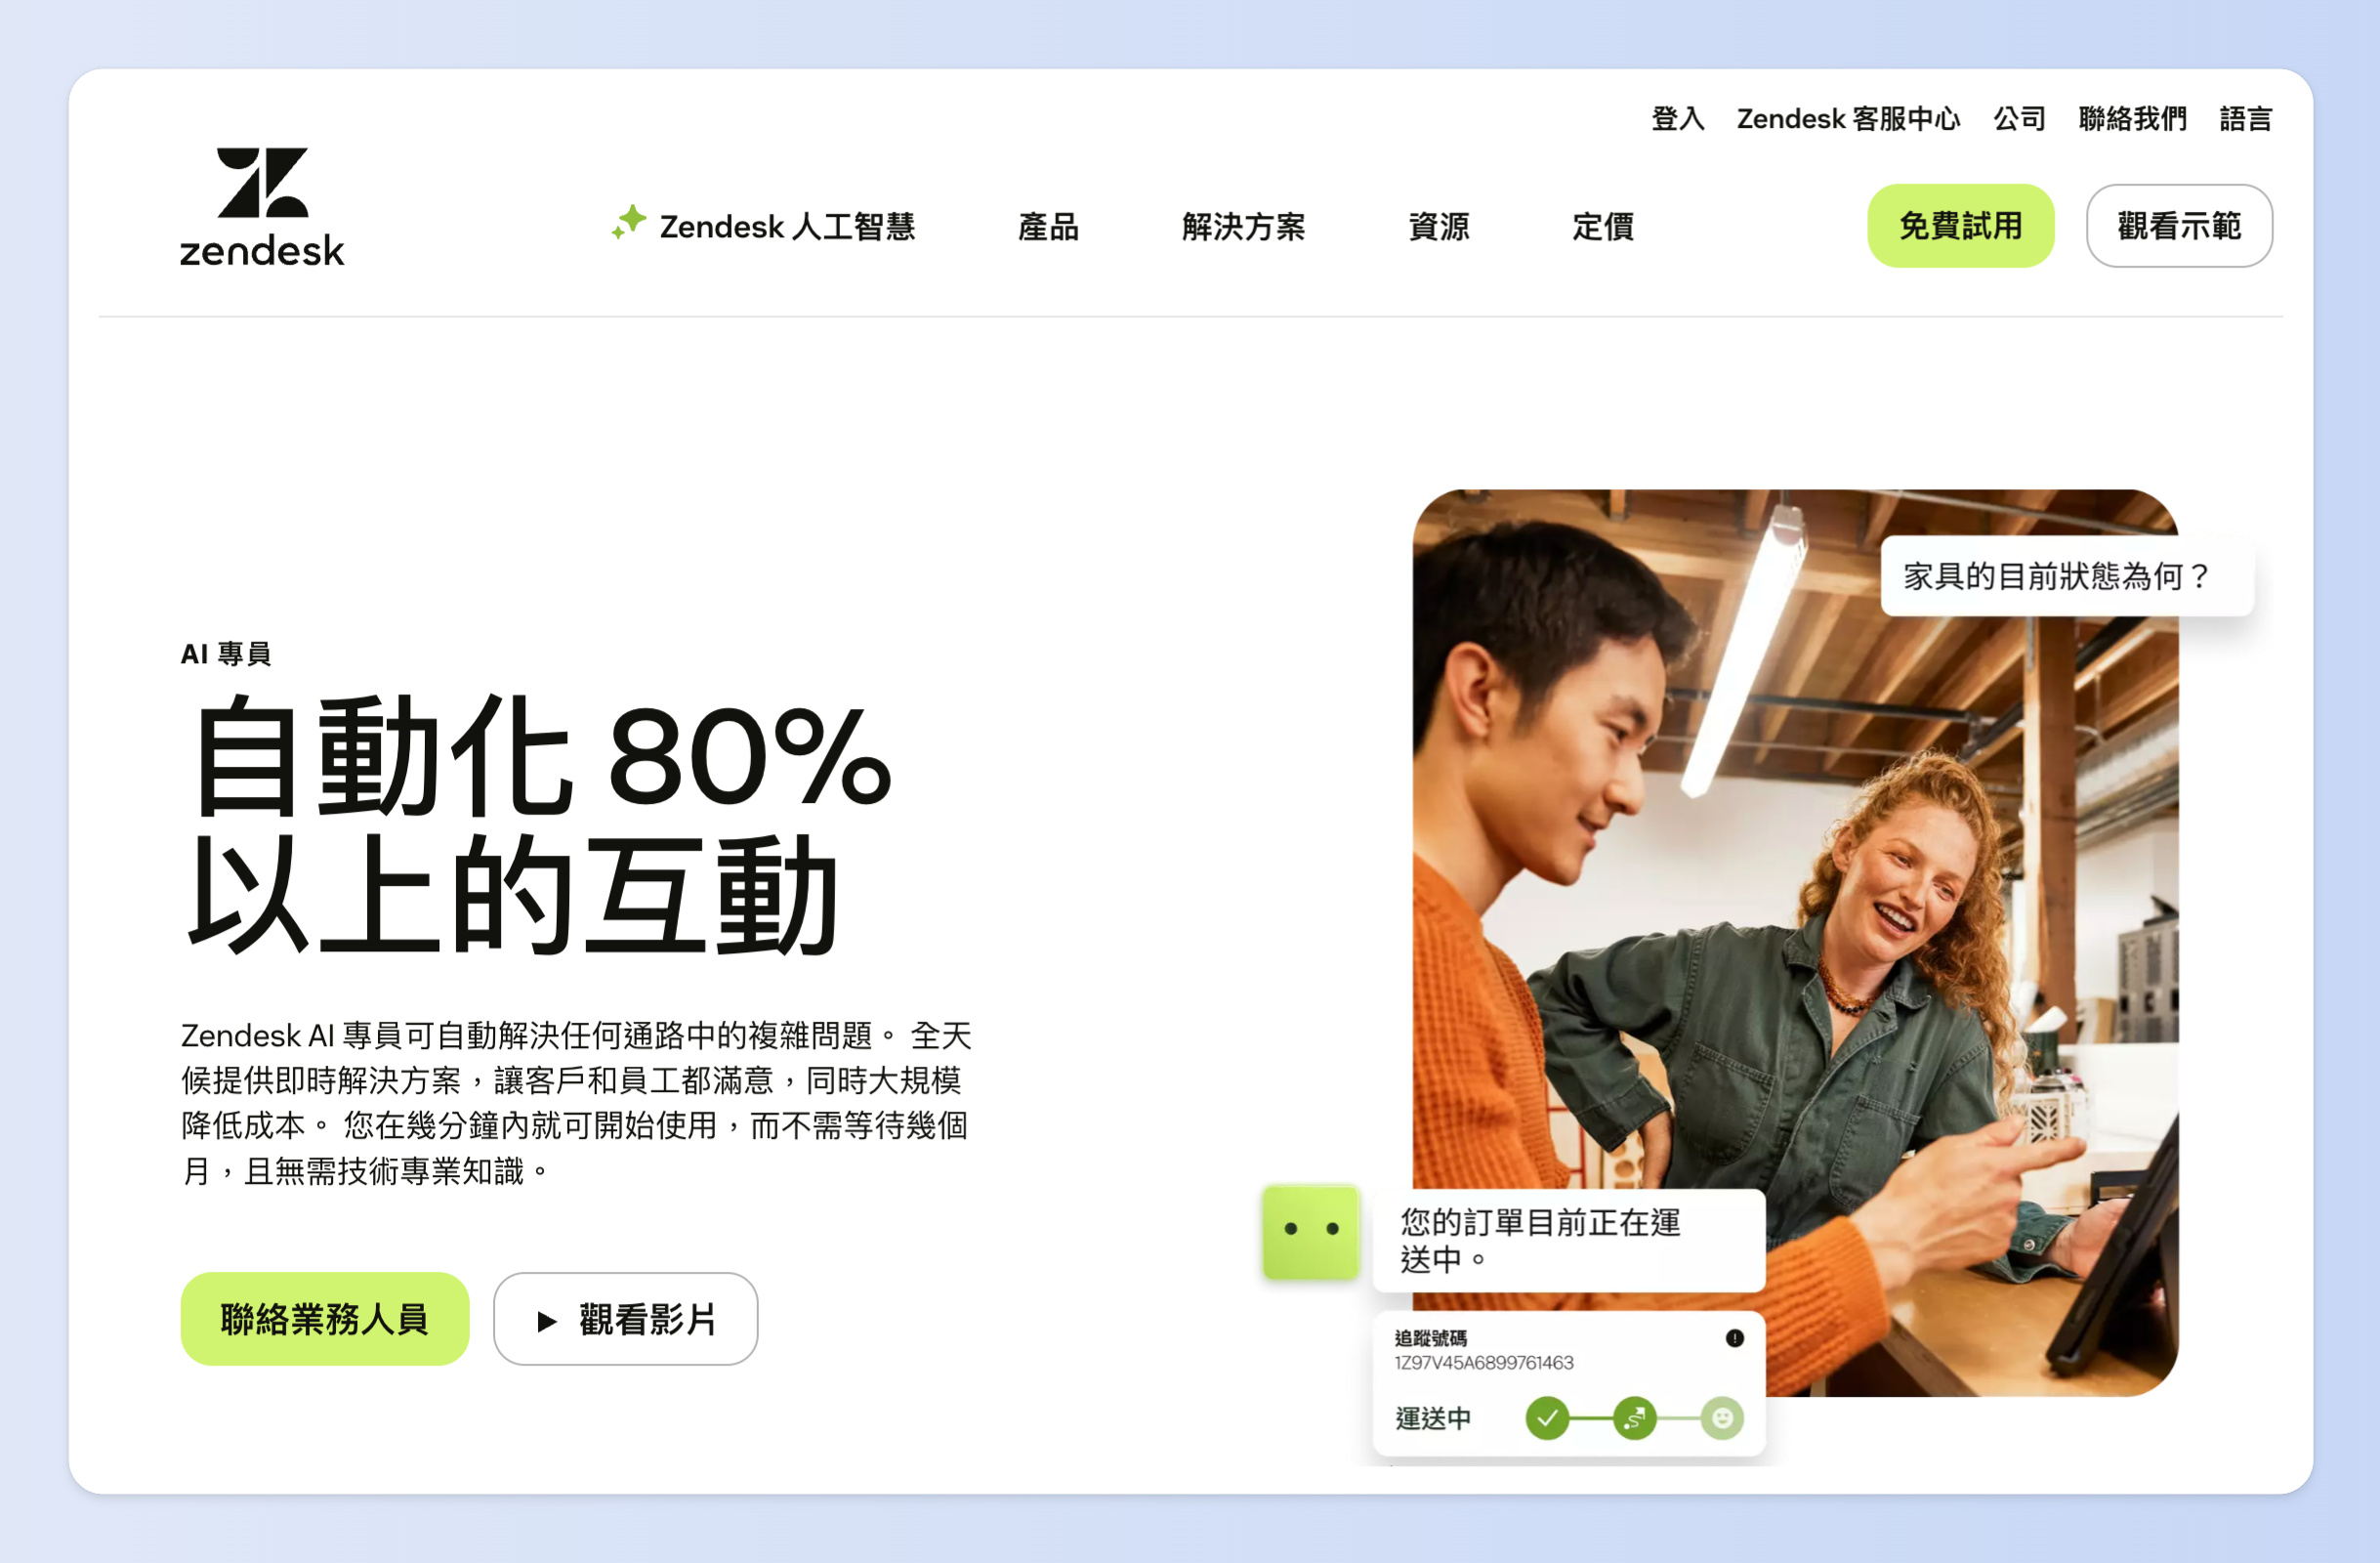Click the 聯絡我們 link
Viewport: 2380px width, 1563px height.
(x=2132, y=119)
